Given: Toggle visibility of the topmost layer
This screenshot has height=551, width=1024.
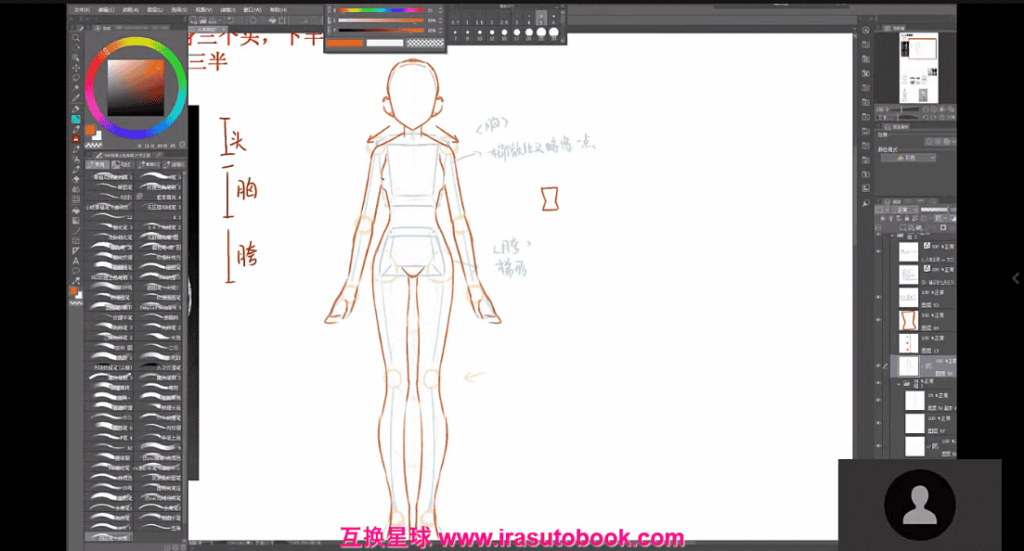Looking at the screenshot, I should [879, 251].
